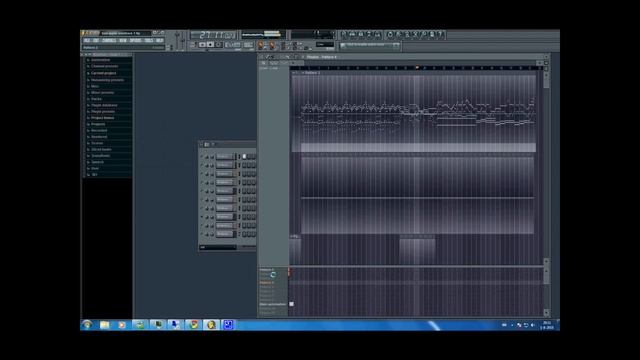Image resolution: width=640 pixels, height=360 pixels.
Task: Open the Step Sequencer channel filter dropdown
Action: [x=218, y=247]
